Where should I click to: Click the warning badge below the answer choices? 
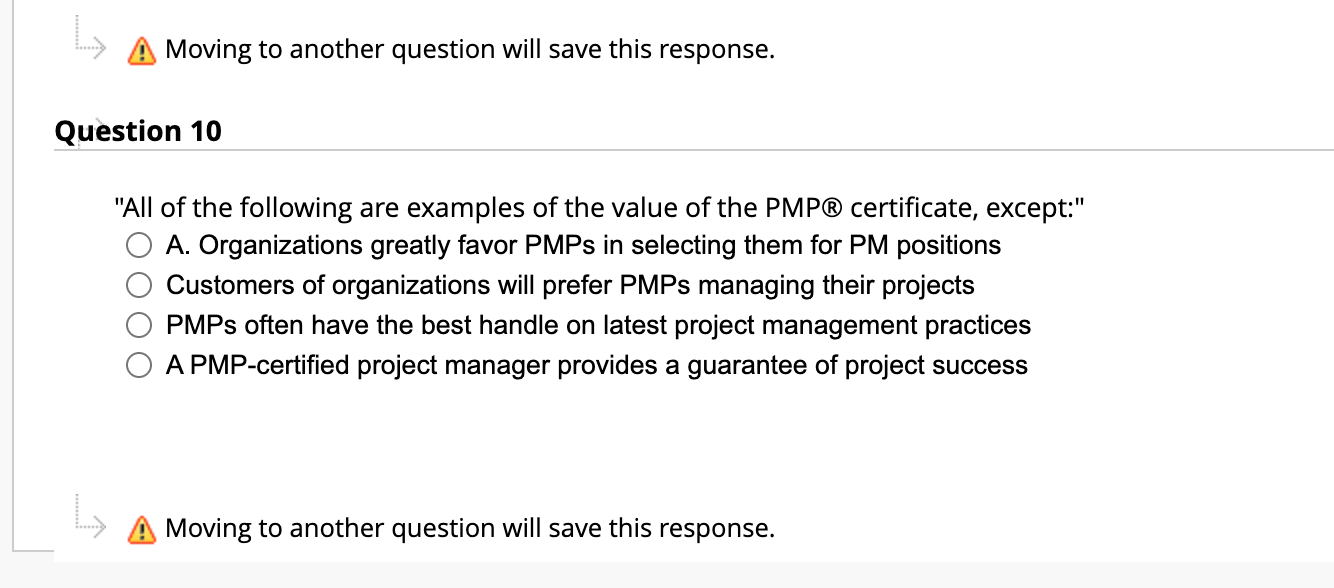(141, 529)
